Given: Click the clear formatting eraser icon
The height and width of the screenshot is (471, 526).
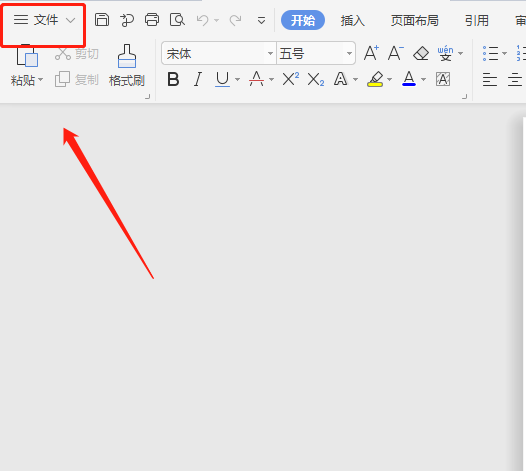Looking at the screenshot, I should click(421, 53).
